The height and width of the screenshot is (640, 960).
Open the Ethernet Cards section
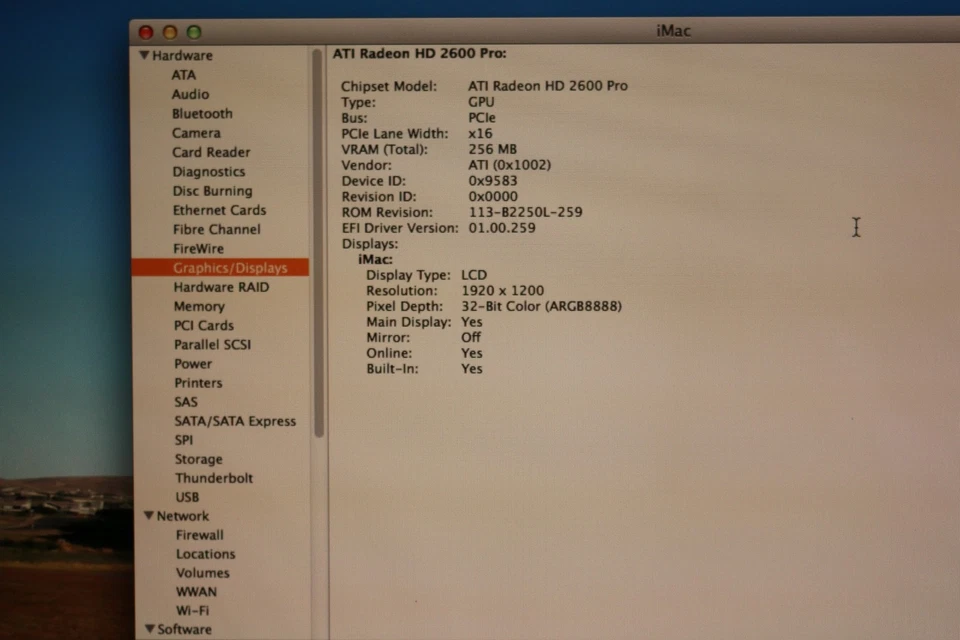tap(219, 210)
